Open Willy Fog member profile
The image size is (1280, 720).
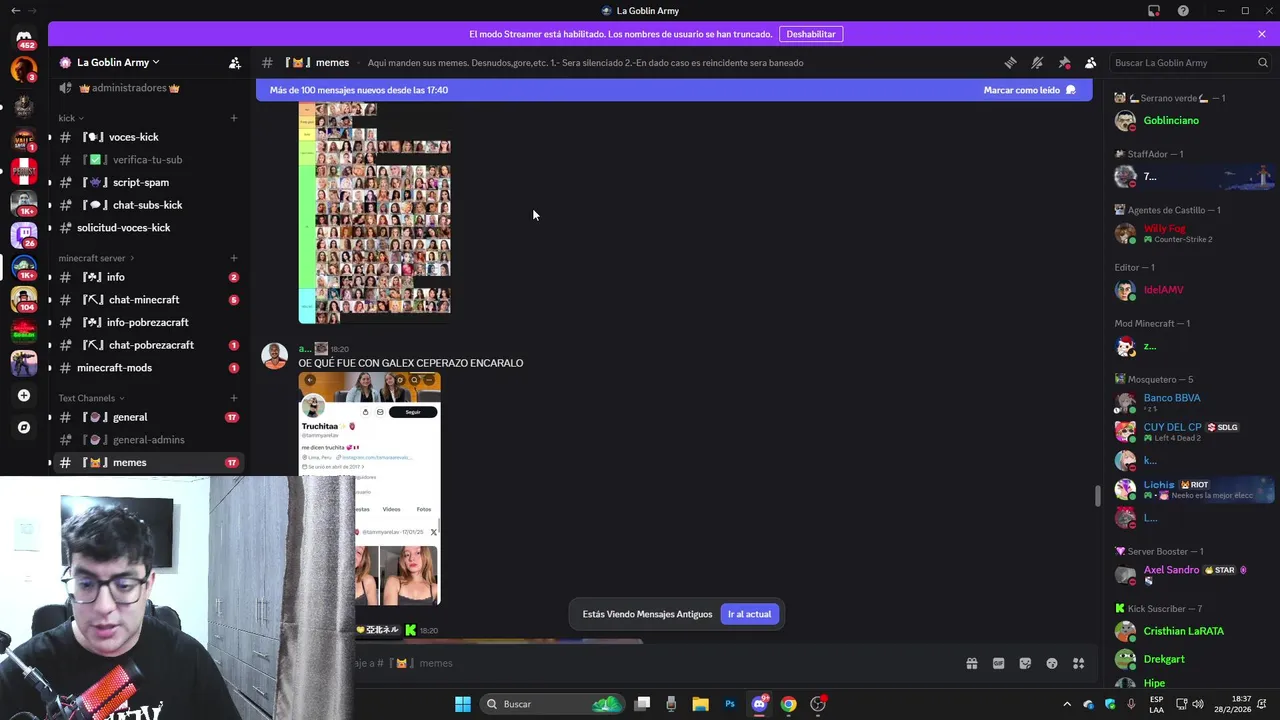1190,234
